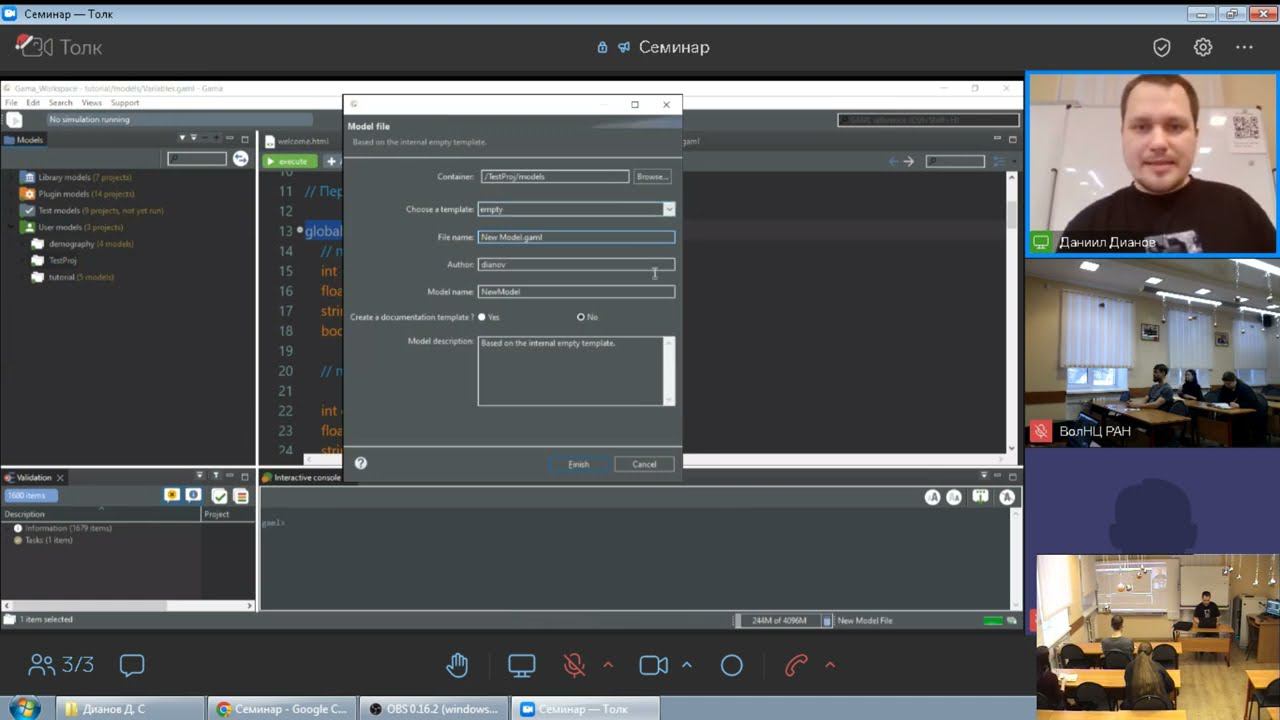Open the Support menu in Gama

(x=124, y=103)
